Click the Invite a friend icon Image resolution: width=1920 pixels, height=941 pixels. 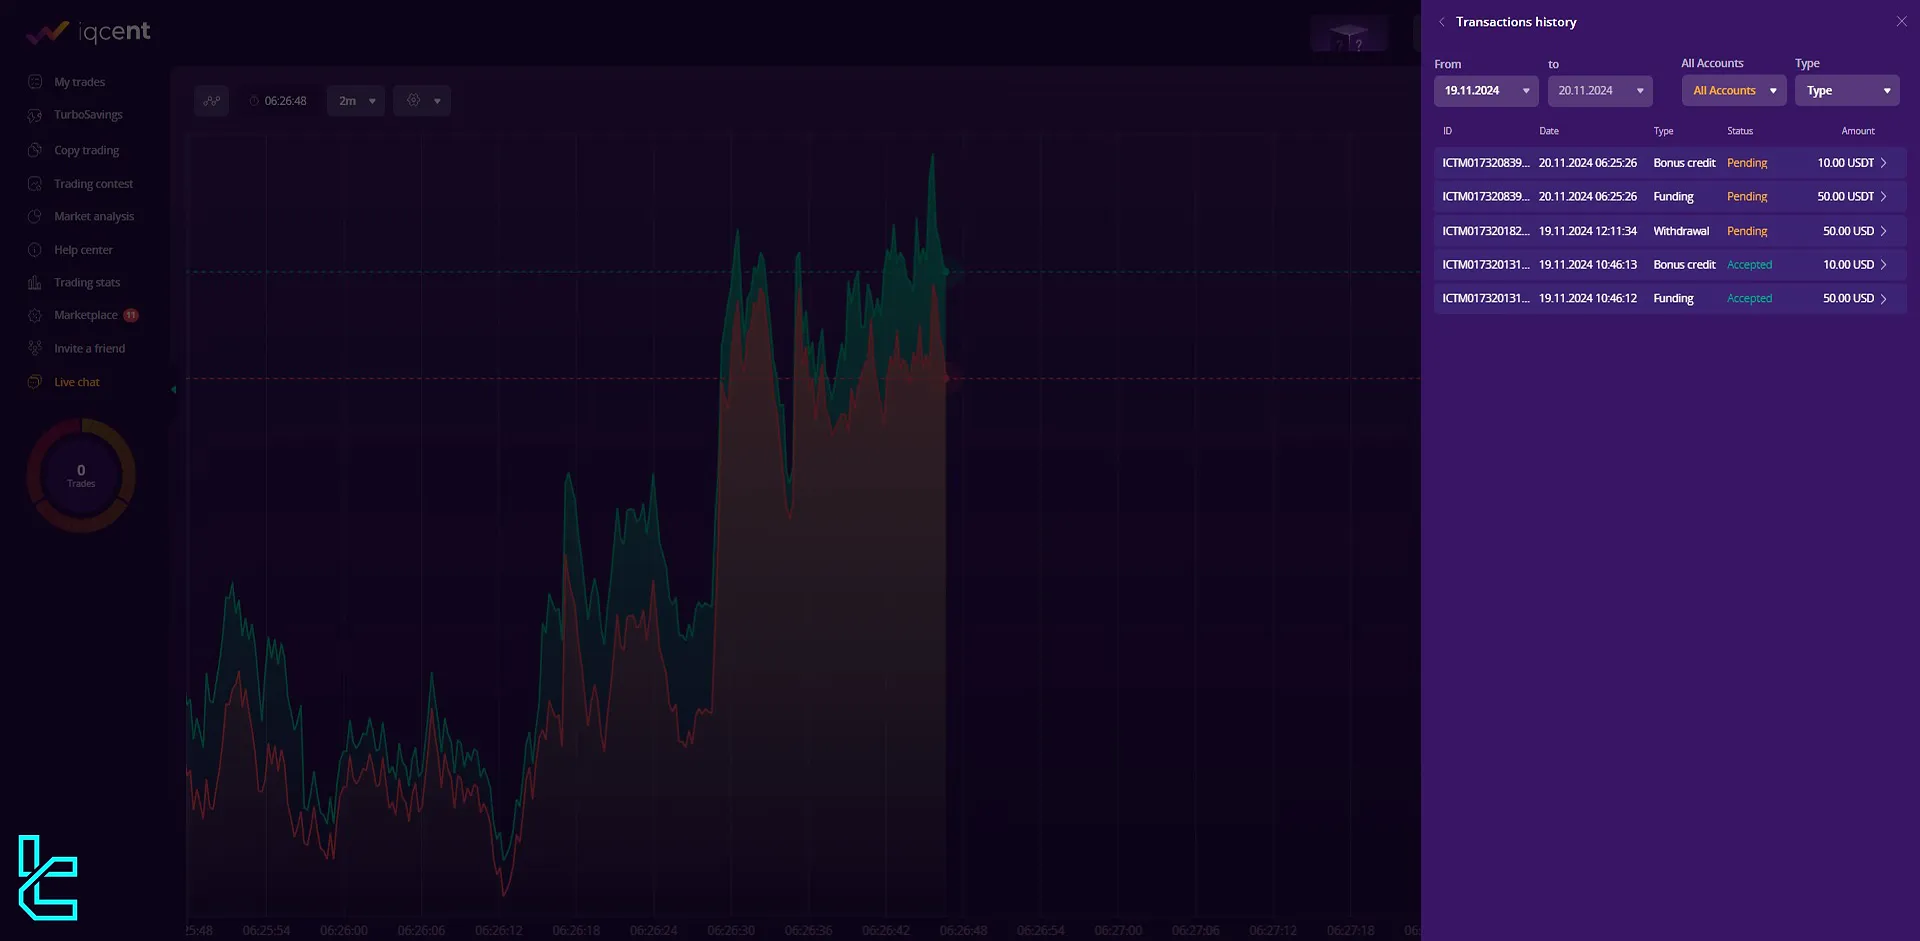[x=35, y=349]
